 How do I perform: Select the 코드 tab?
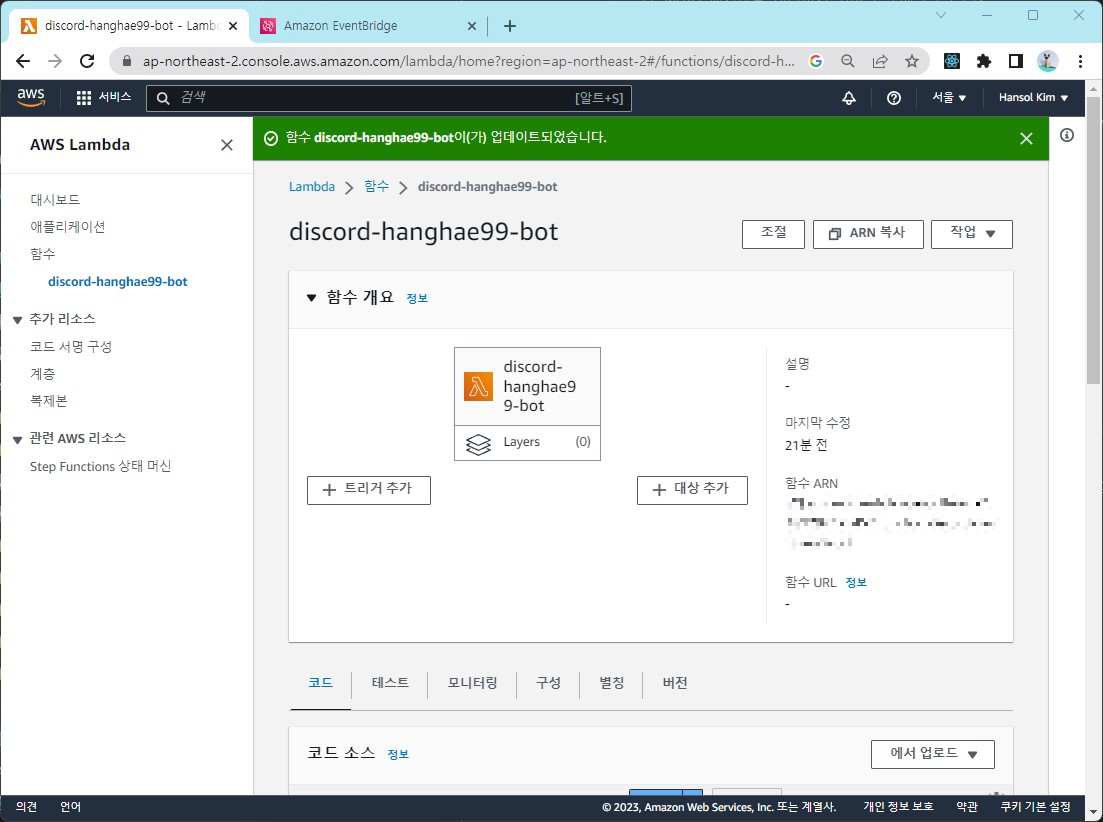point(320,683)
